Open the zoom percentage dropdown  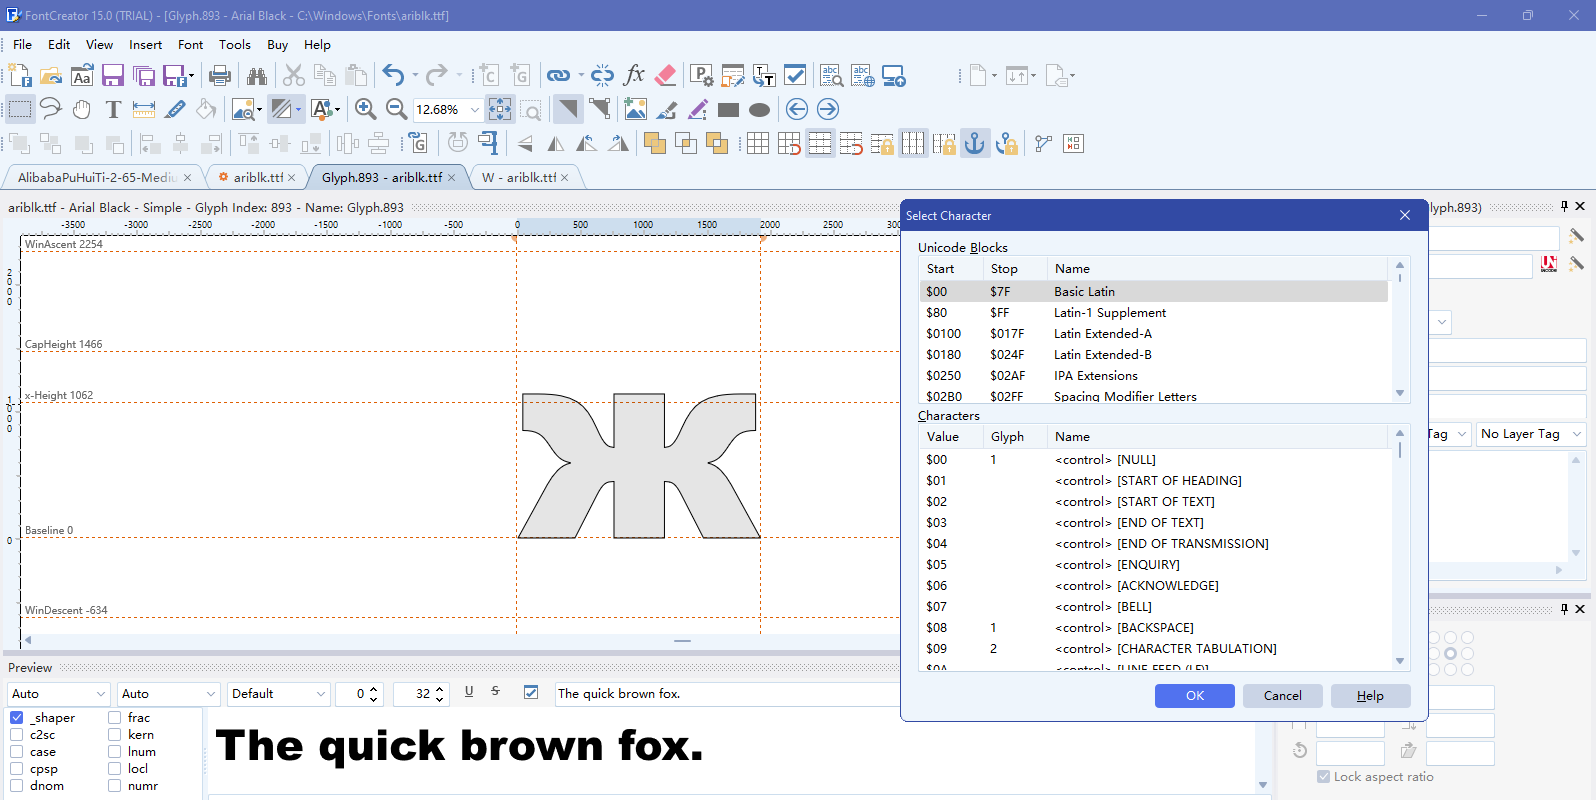click(x=475, y=110)
